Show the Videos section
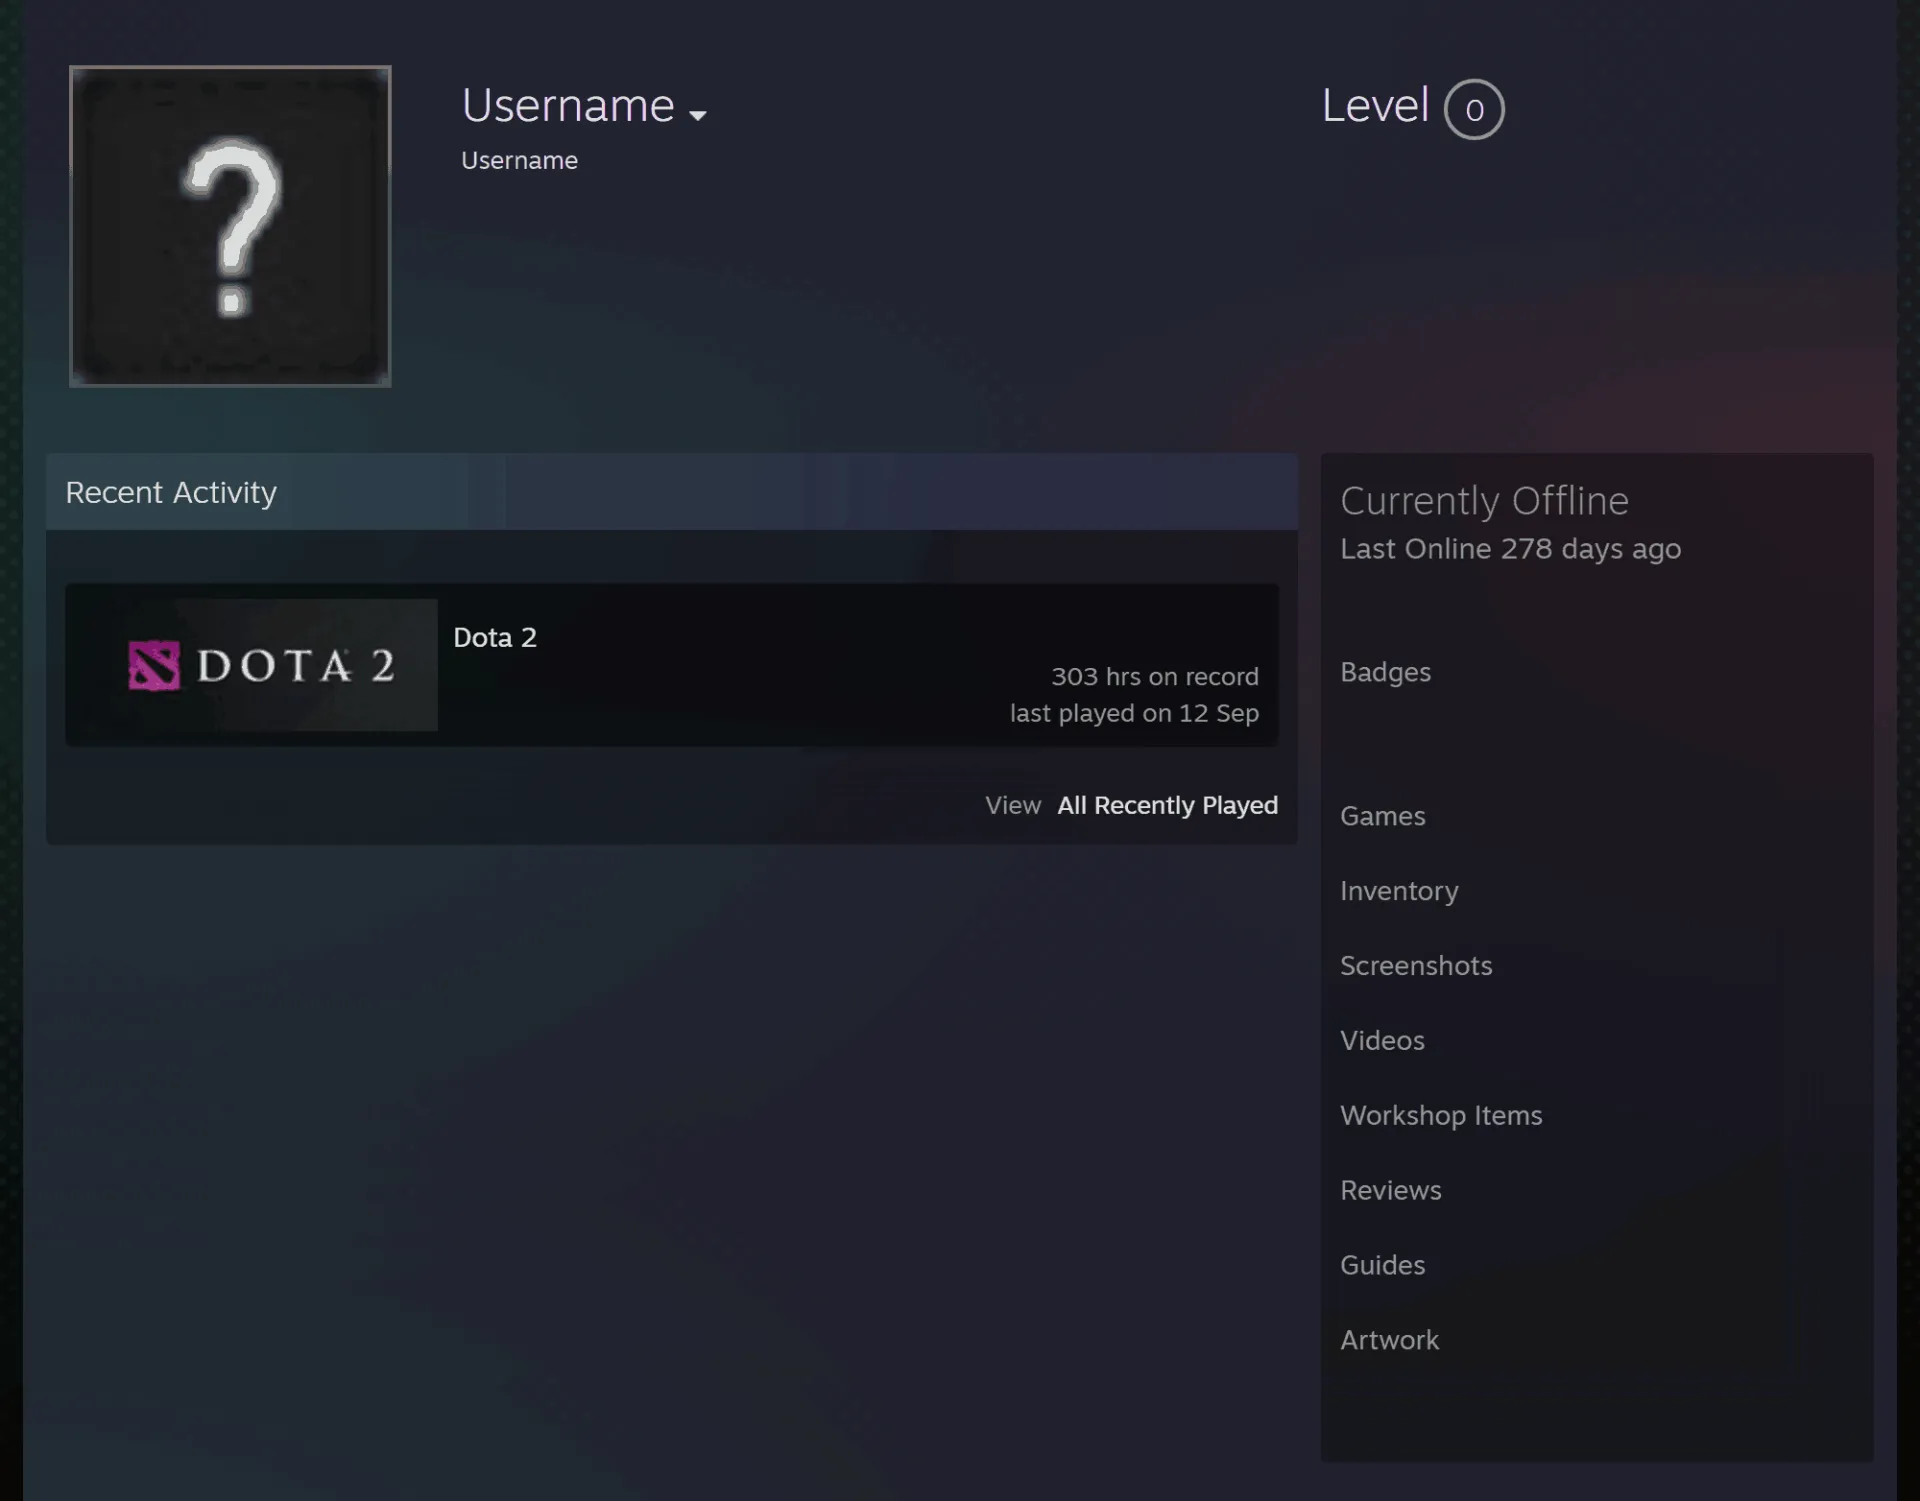The image size is (1920, 1501). [1382, 1041]
